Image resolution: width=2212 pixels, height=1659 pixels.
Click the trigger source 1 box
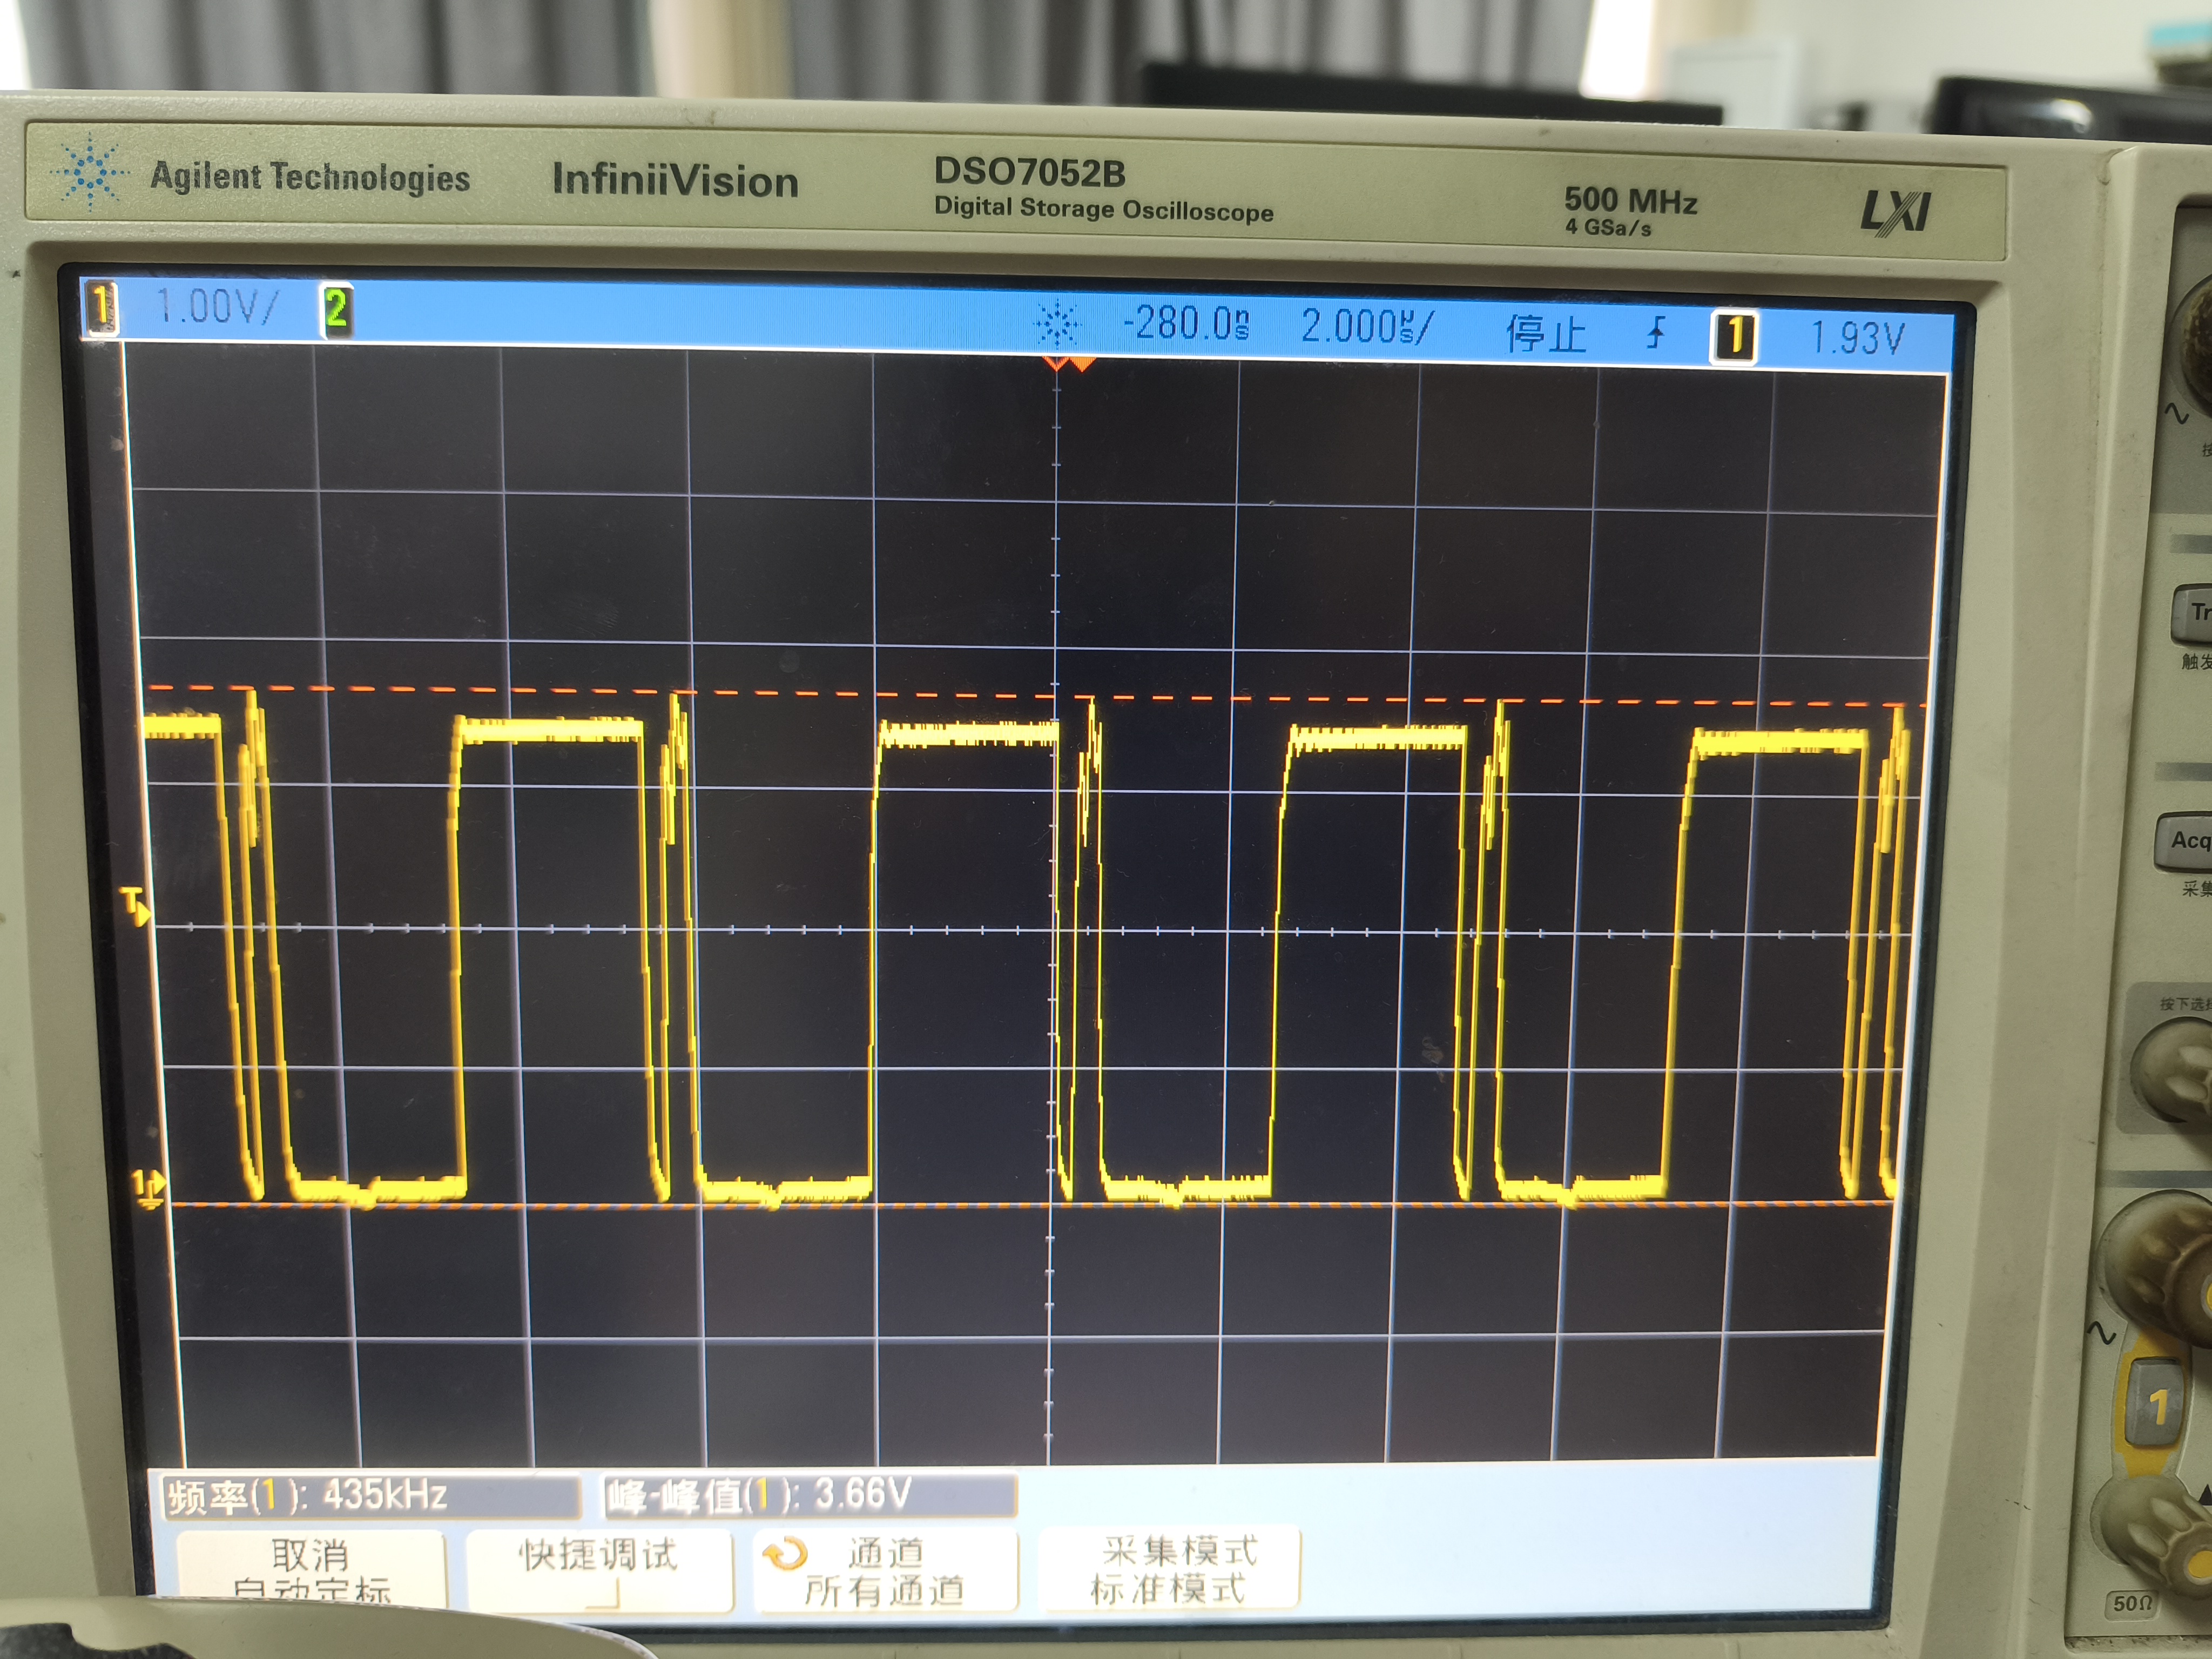tap(1735, 336)
